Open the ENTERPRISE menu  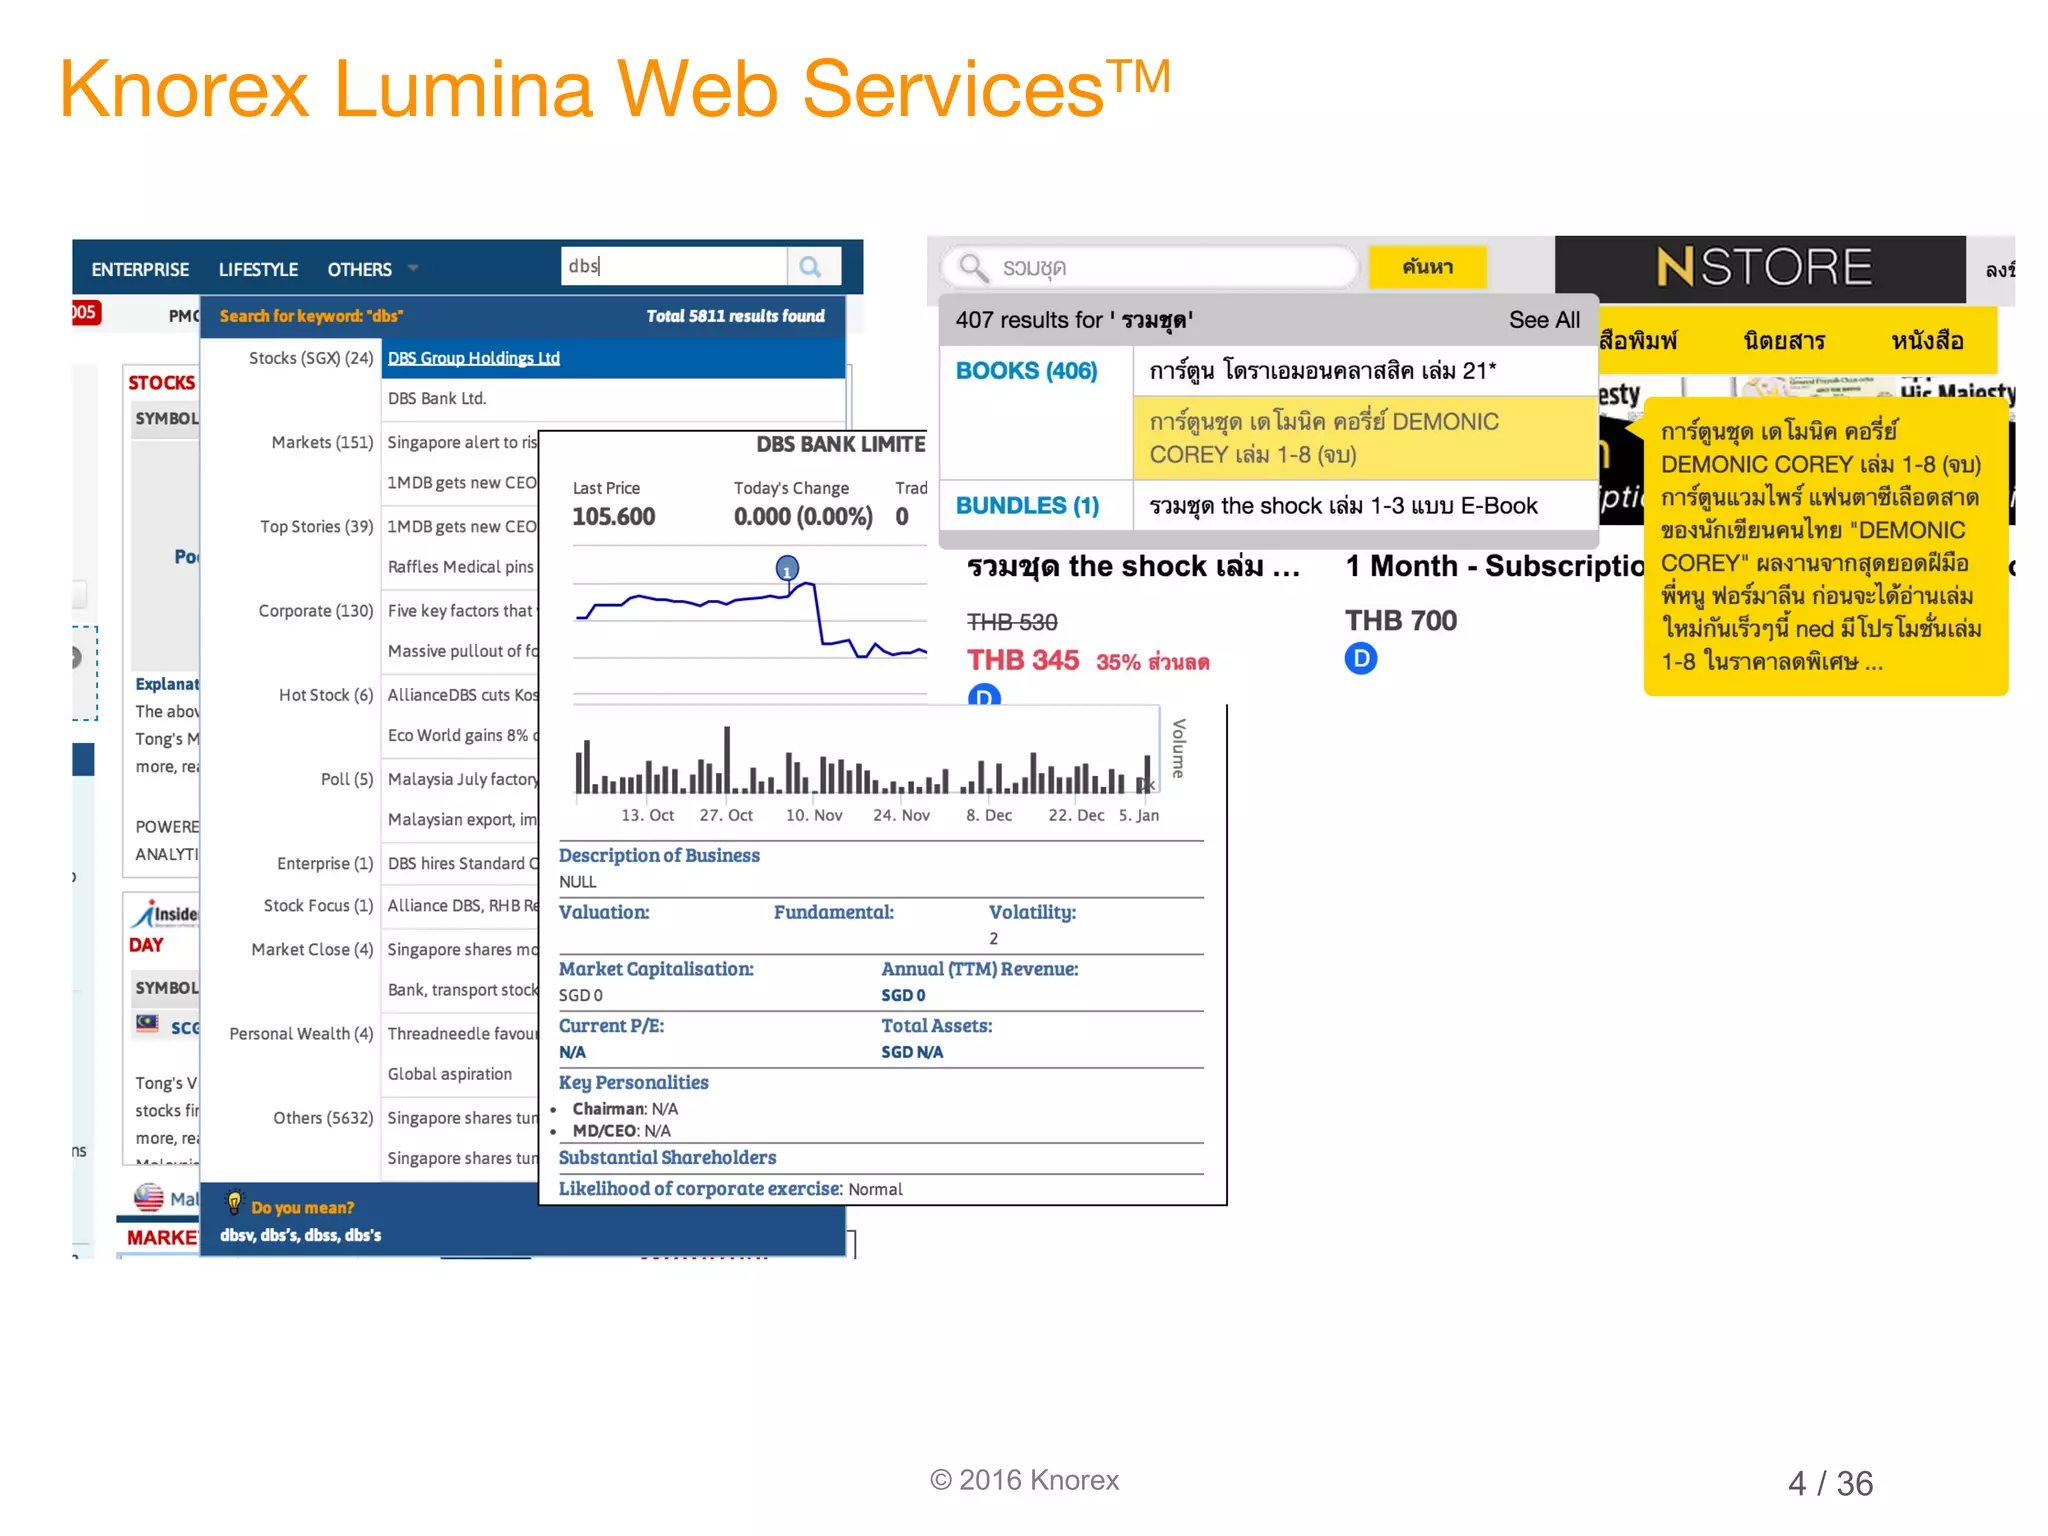click(140, 270)
